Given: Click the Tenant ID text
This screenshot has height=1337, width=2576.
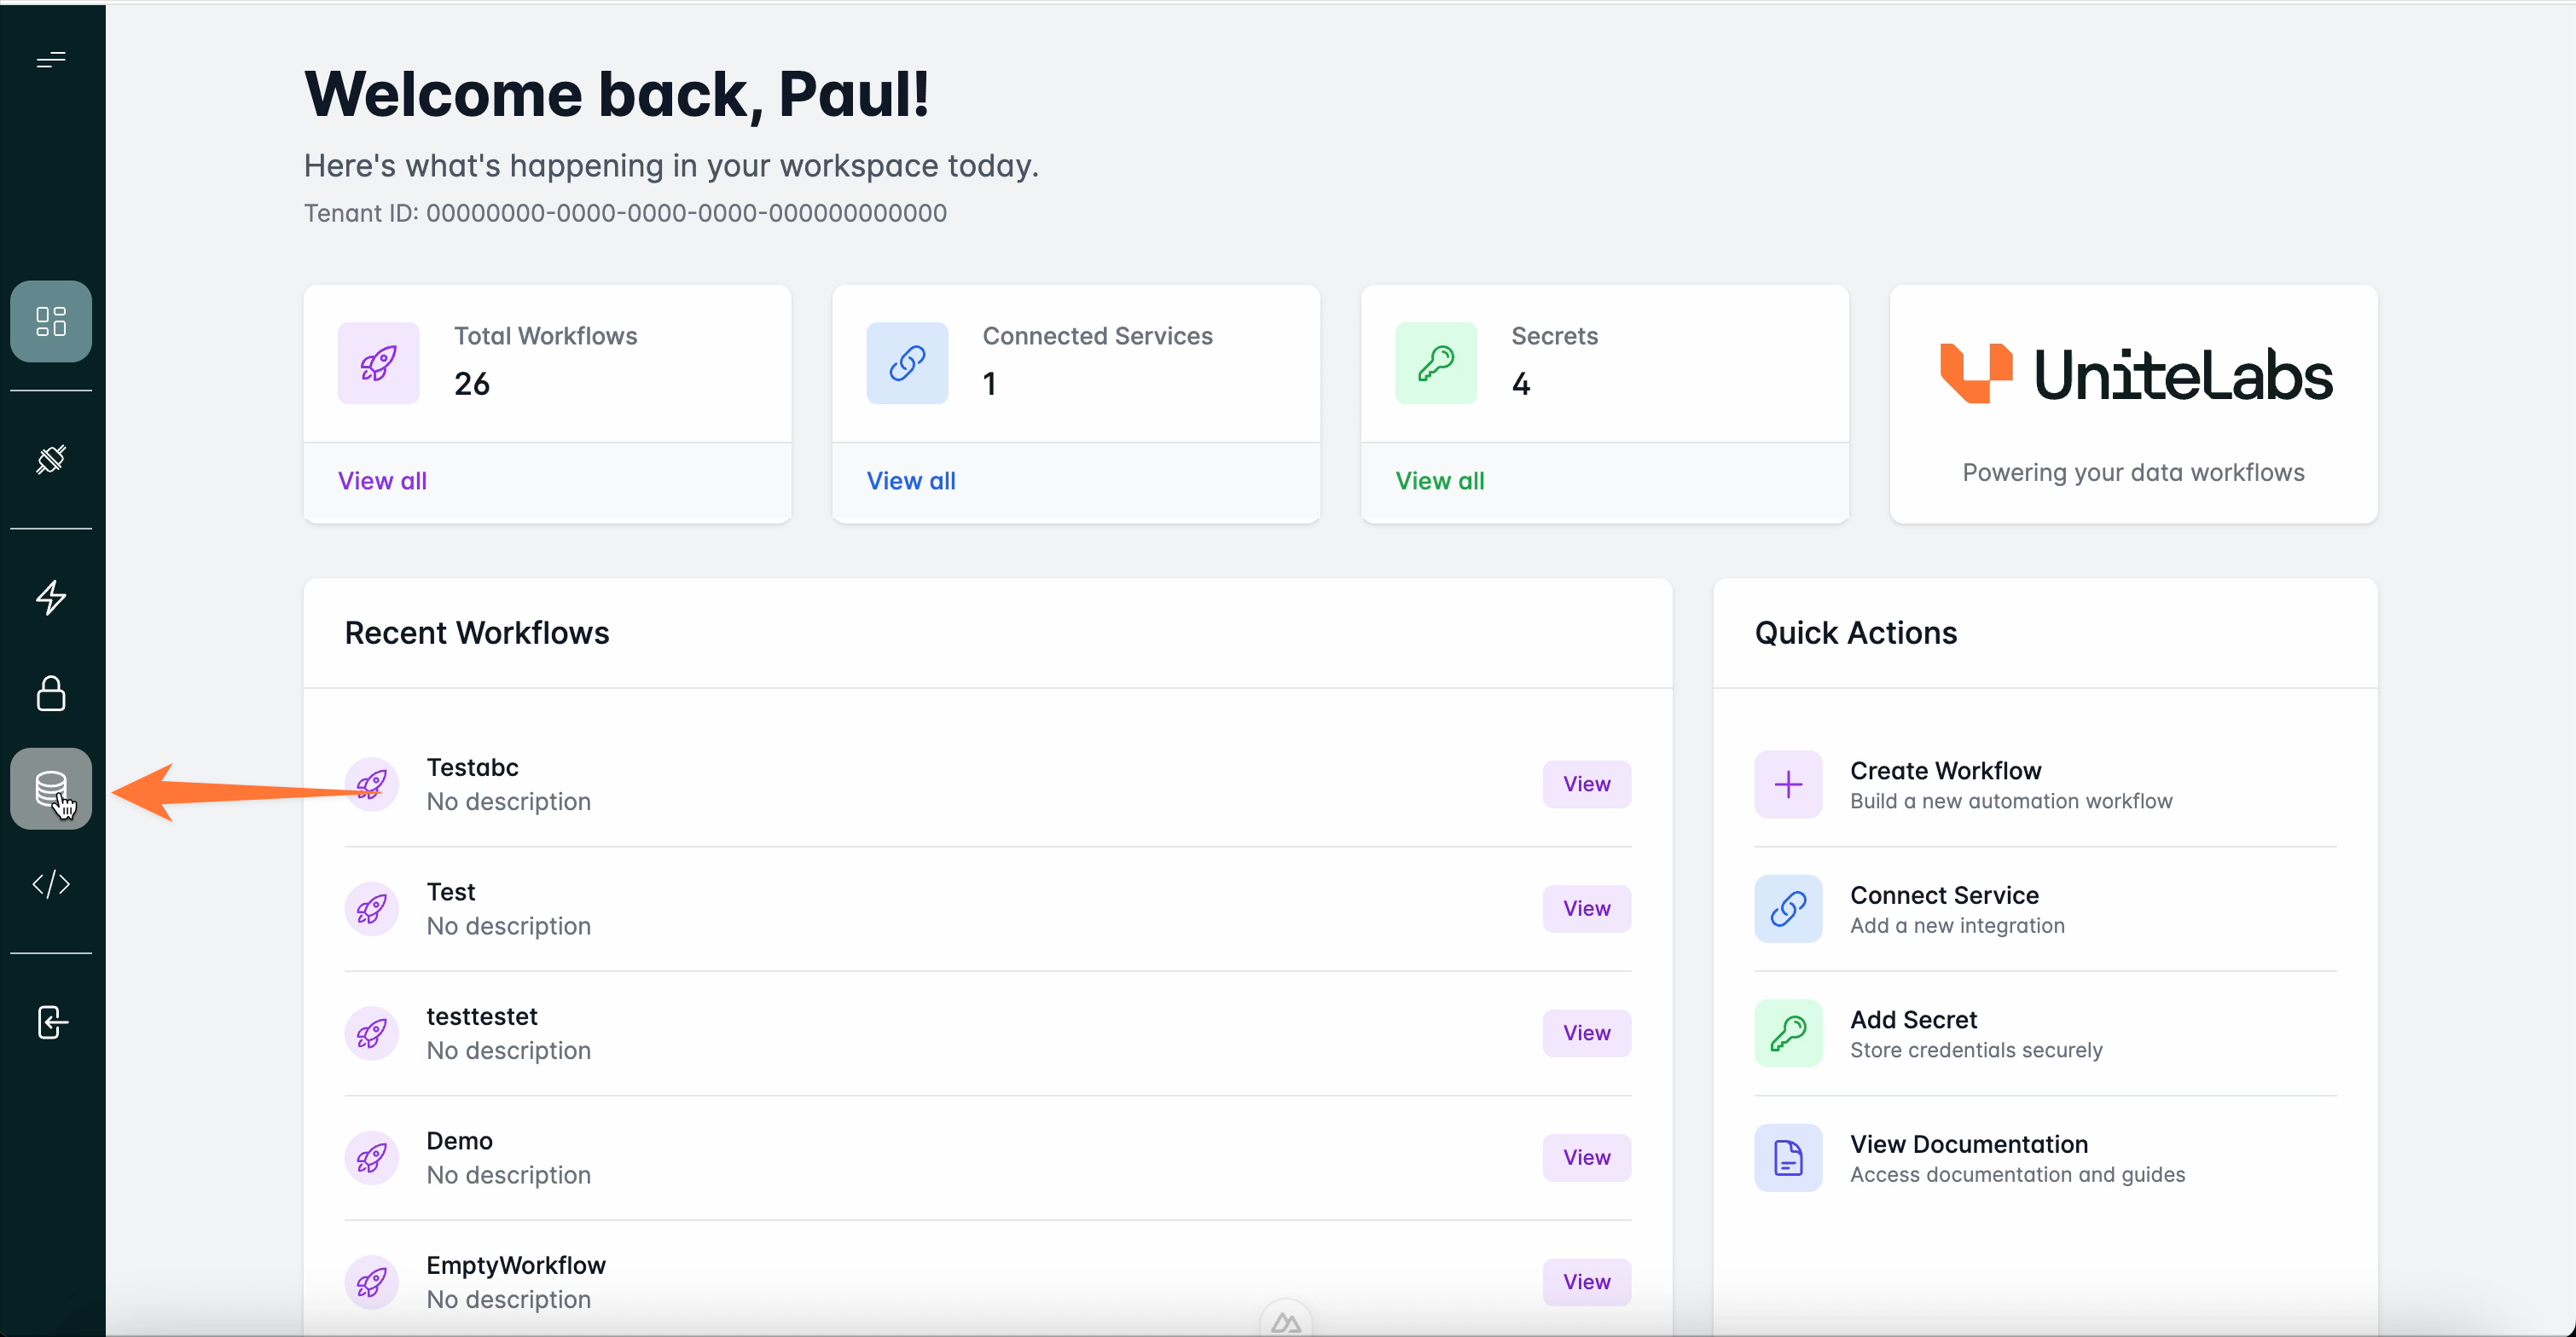Looking at the screenshot, I should pyautogui.click(x=625, y=213).
